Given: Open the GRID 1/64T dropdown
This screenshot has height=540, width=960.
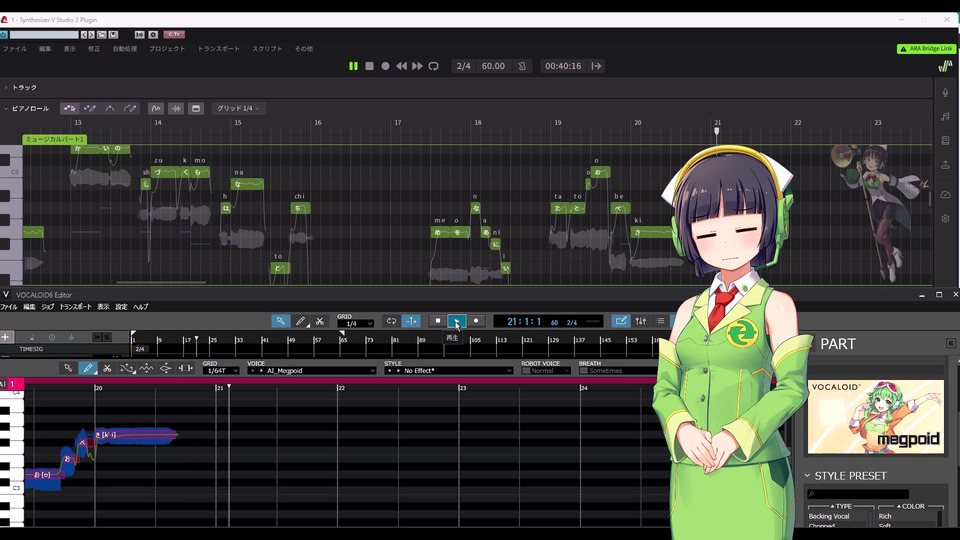Looking at the screenshot, I should click(221, 370).
